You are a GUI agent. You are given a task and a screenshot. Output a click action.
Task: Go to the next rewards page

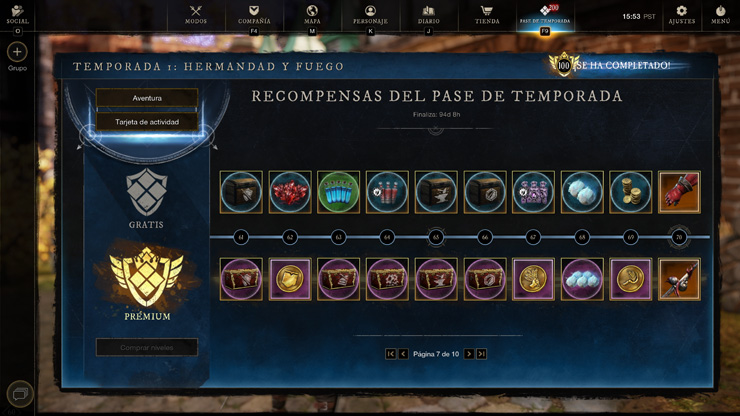tap(469, 354)
